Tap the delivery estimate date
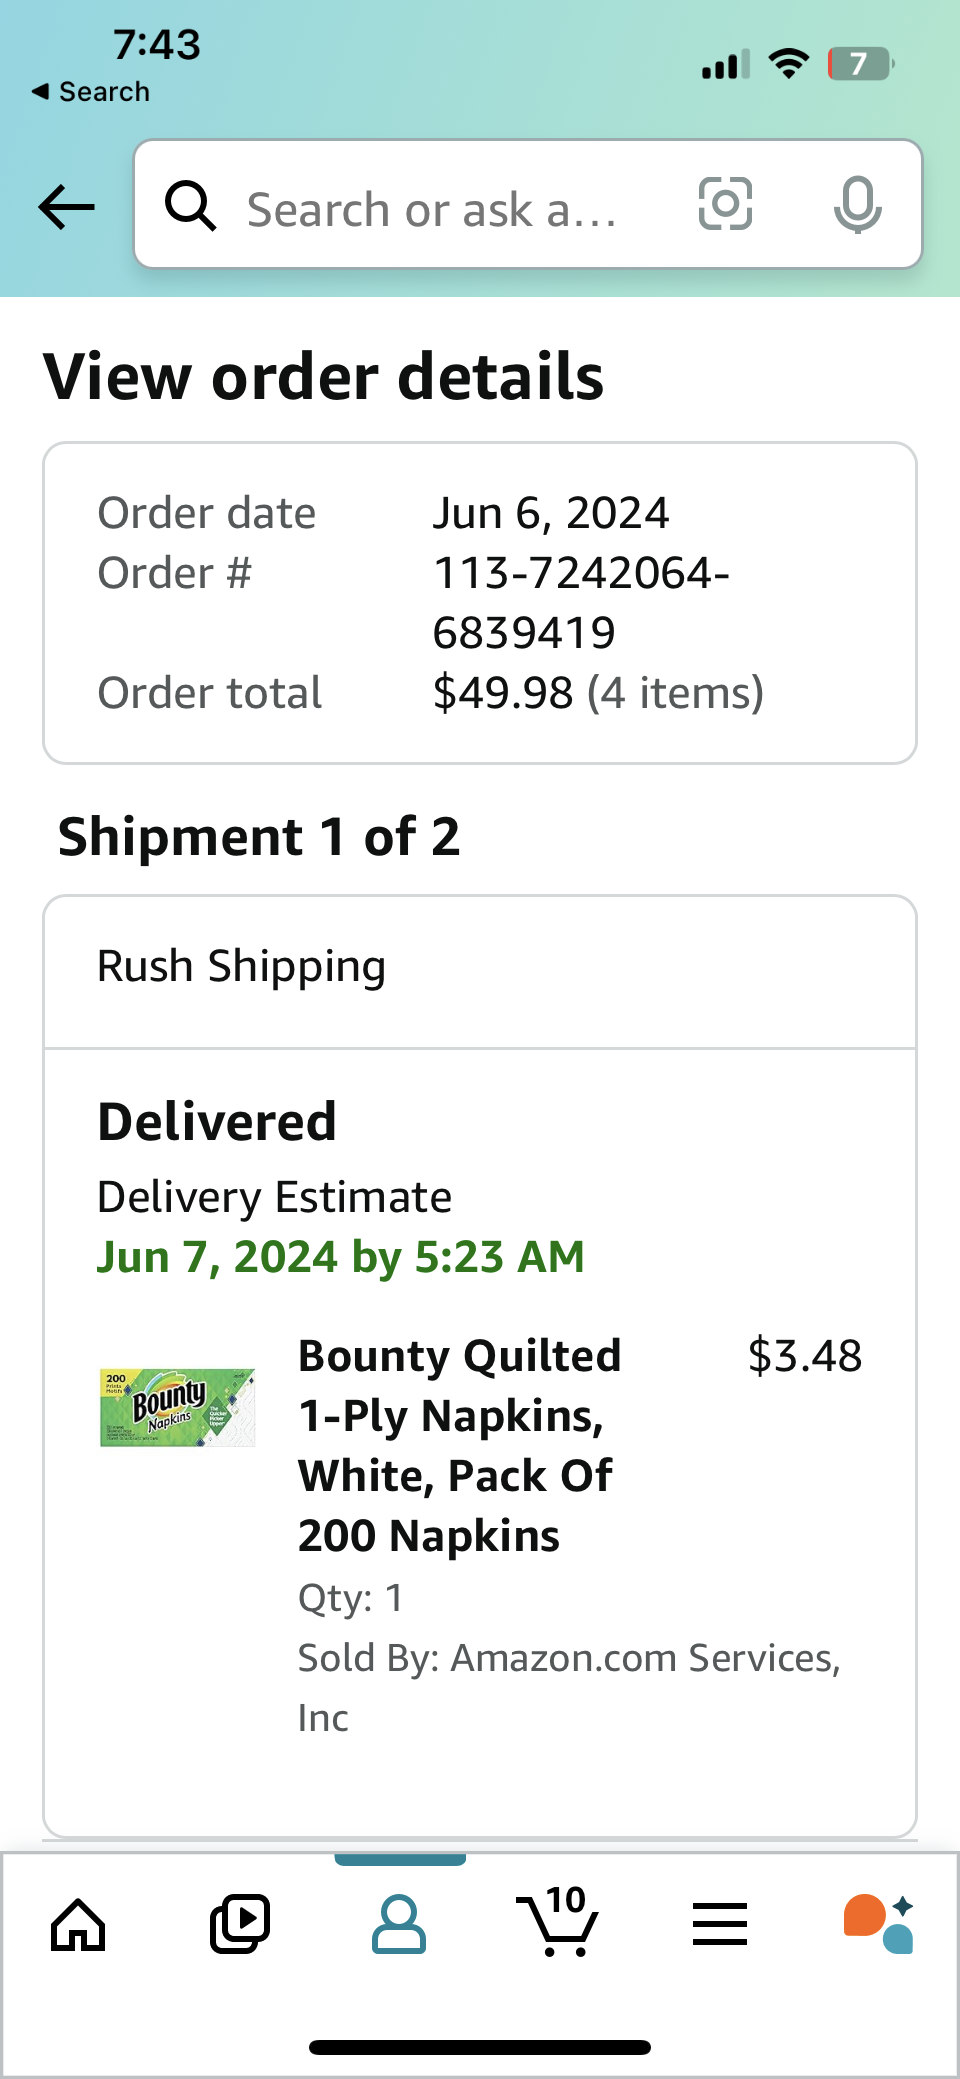The width and height of the screenshot is (960, 2079). click(x=341, y=1256)
